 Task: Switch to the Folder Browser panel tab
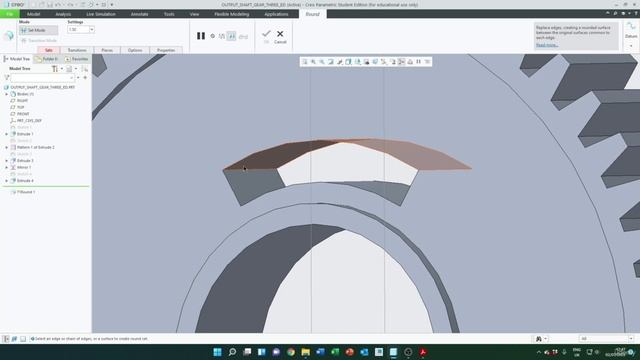(x=47, y=59)
